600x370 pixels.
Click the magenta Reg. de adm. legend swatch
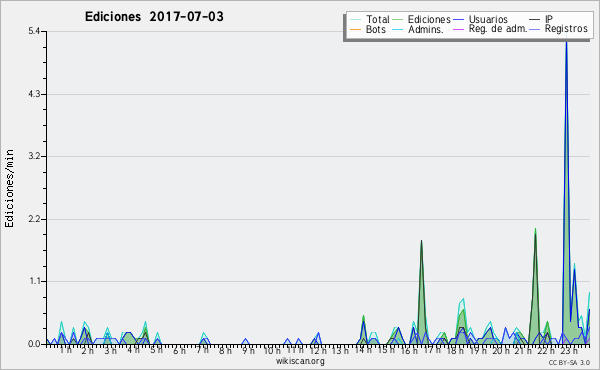[x=458, y=29]
